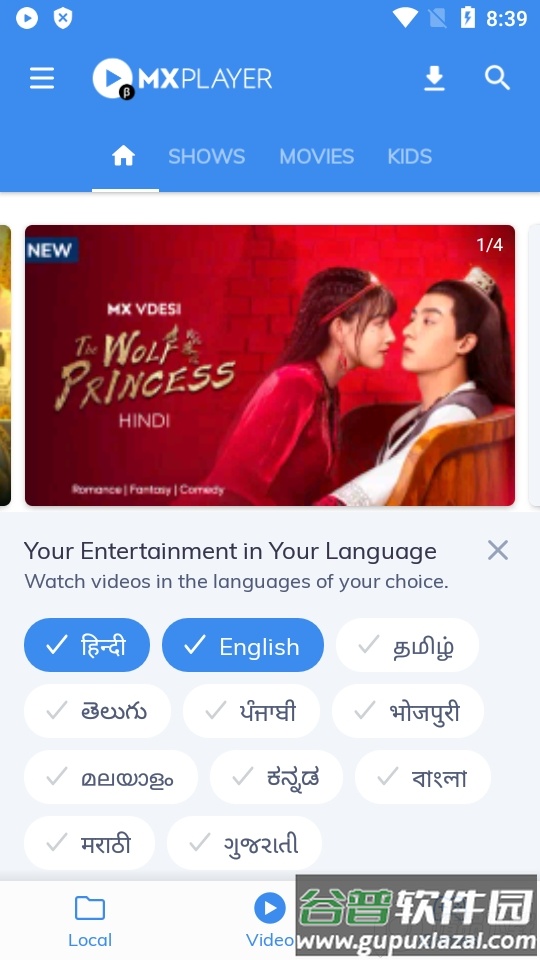Switch to the SHOWS tab
540x960 pixels.
[x=206, y=156]
